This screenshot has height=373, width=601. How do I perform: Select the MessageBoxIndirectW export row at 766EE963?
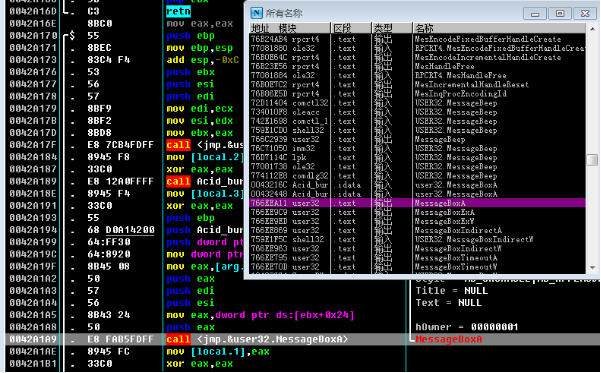pos(417,248)
